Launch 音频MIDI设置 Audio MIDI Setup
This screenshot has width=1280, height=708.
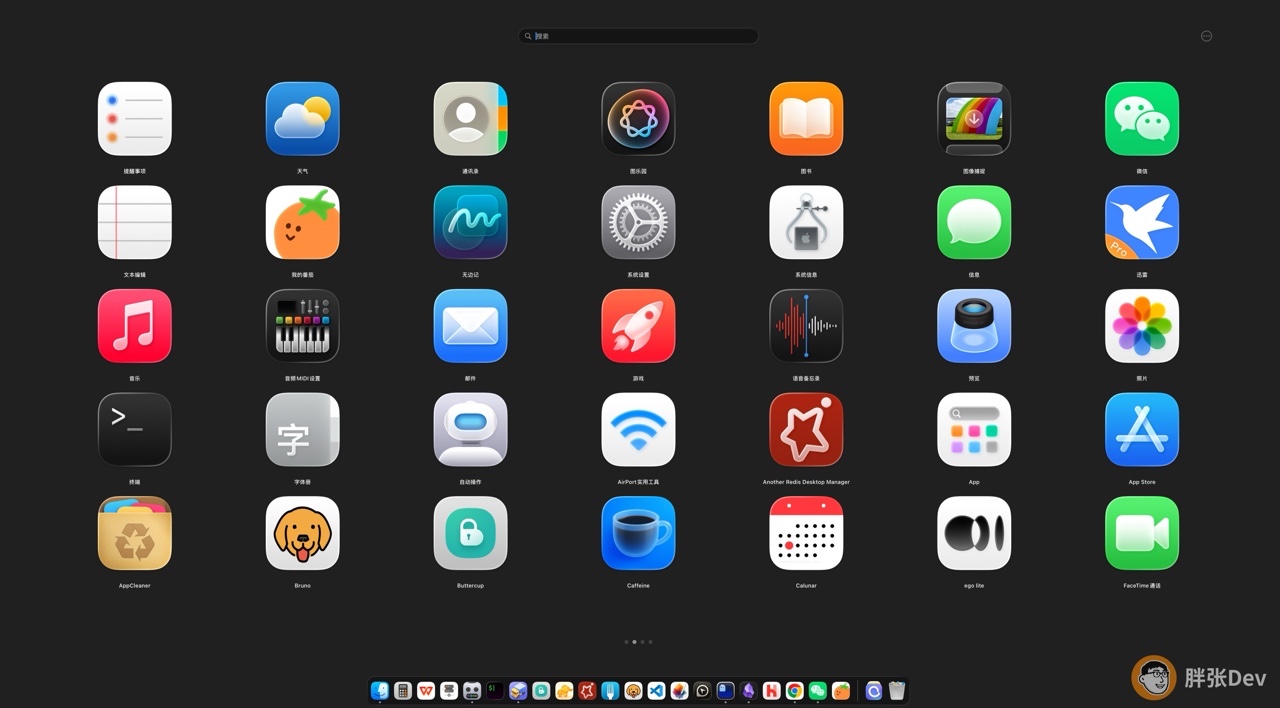303,326
